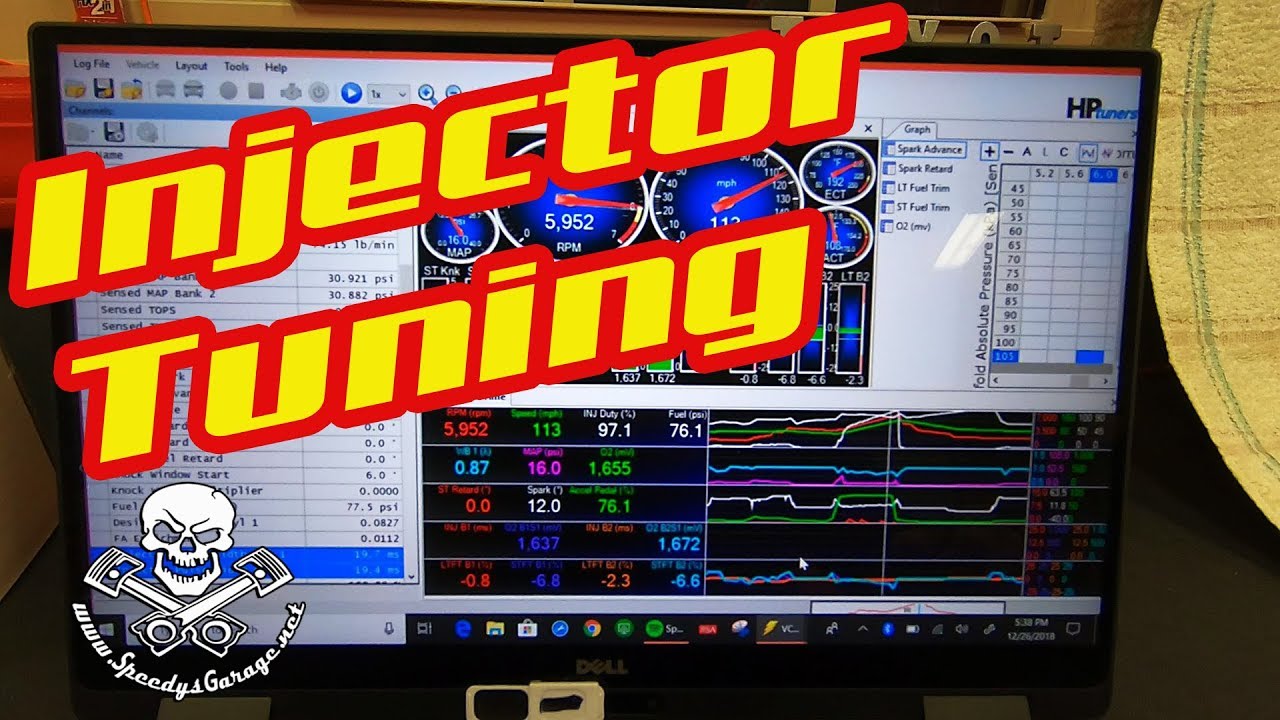Click the minus button above the graph table

point(1008,152)
